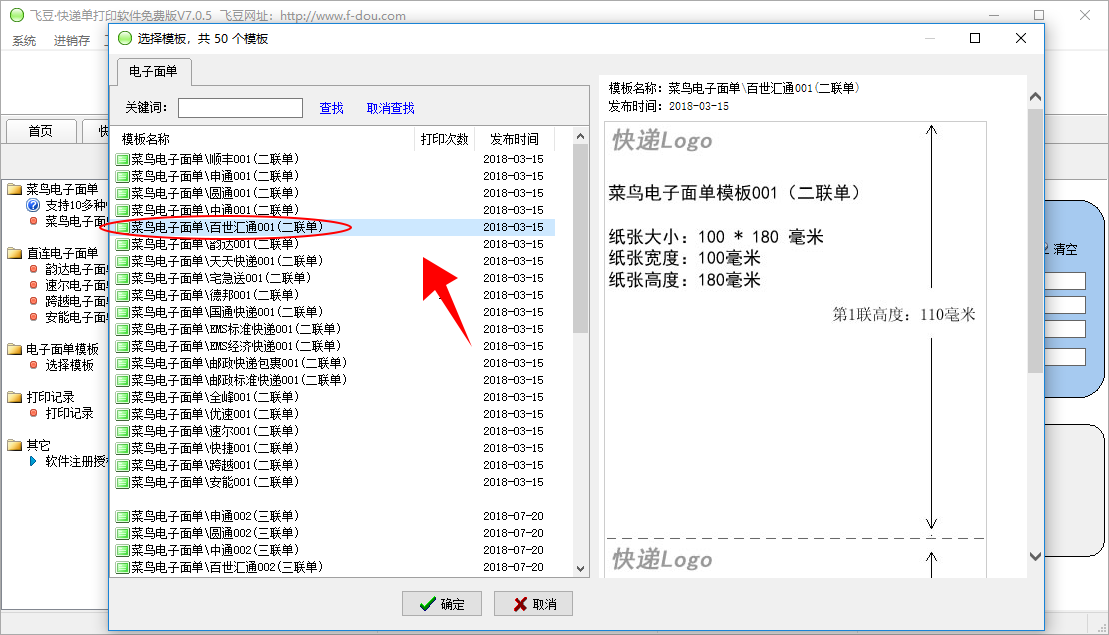Click the template icon beside 宅急送001(二联单)
The image size is (1109, 635).
(122, 279)
